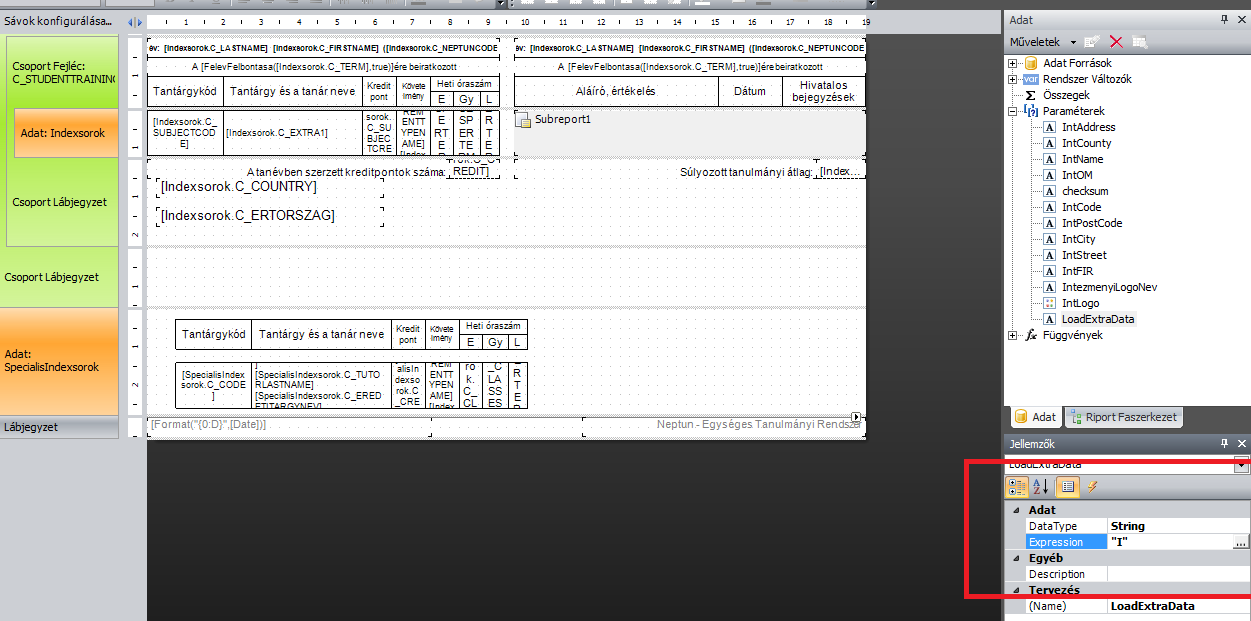This screenshot has width=1251, height=621.
Task: Switch to the Riport Faszerkezet tab
Action: 1123,417
